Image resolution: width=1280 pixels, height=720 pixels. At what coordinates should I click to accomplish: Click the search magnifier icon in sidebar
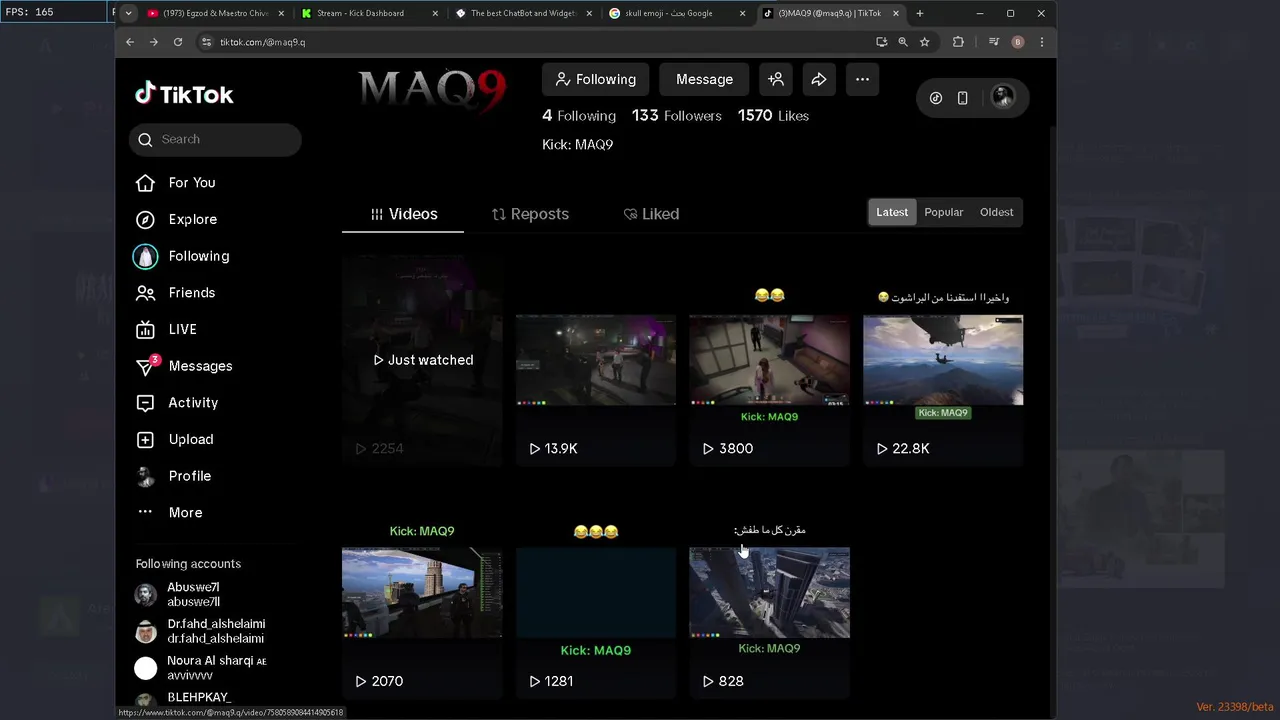click(x=146, y=139)
